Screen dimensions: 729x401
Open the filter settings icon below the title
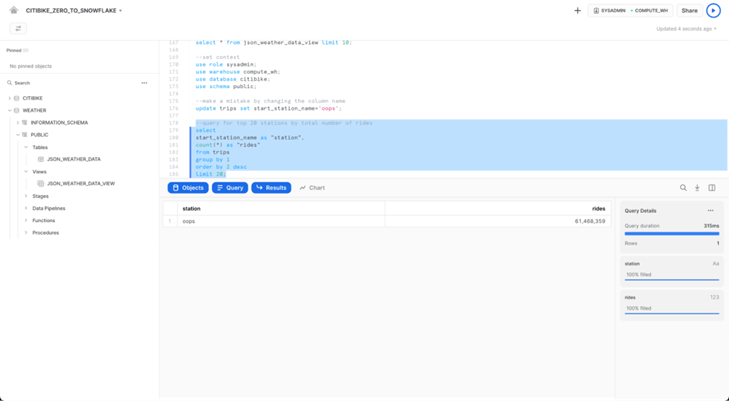[18, 29]
